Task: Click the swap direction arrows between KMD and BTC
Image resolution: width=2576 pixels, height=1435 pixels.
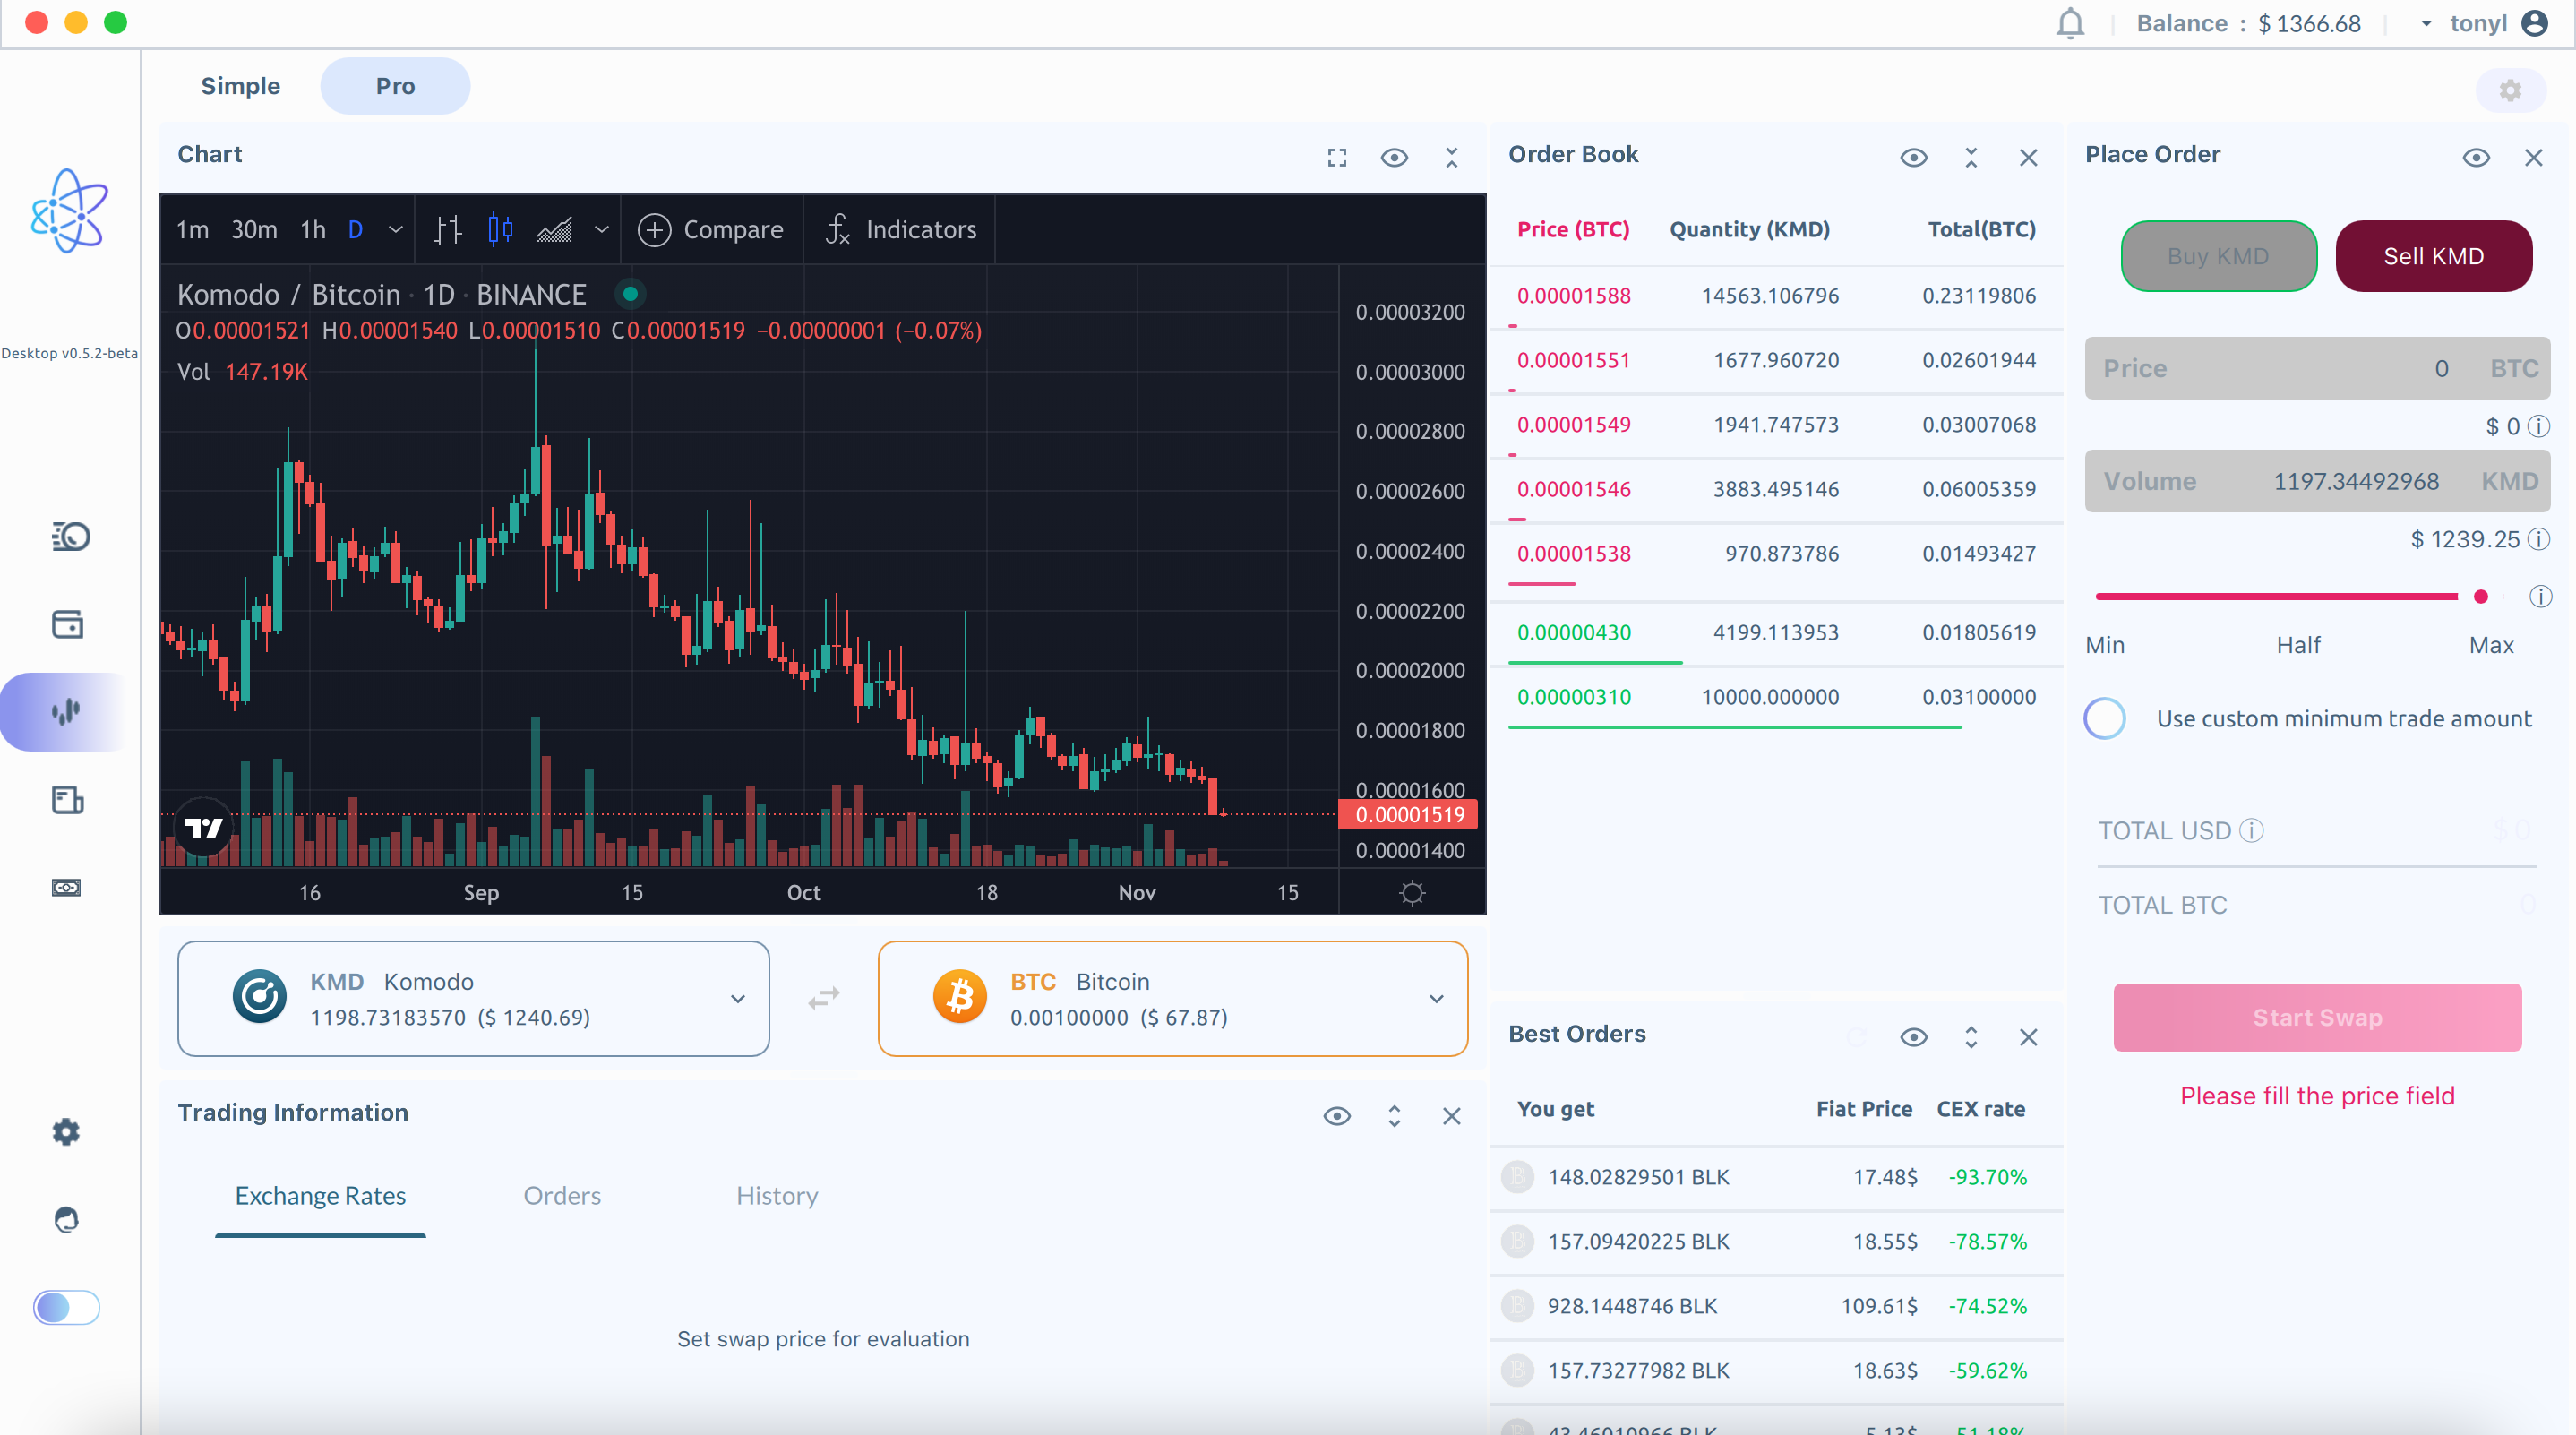Action: click(x=822, y=998)
